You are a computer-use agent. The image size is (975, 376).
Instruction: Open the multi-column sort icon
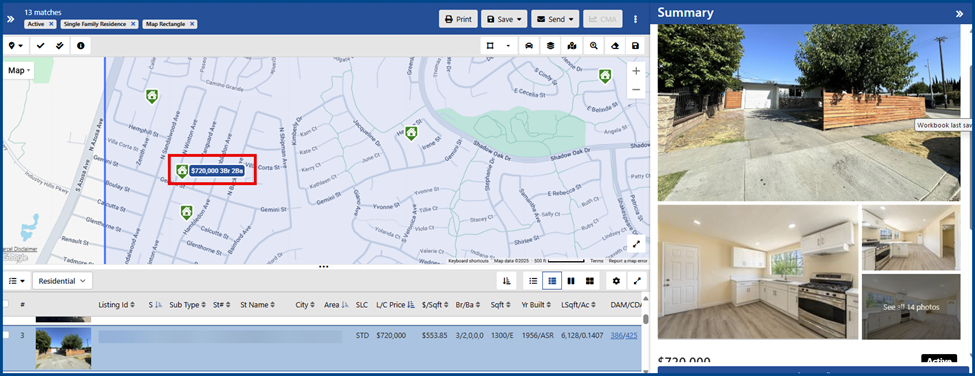tap(507, 281)
